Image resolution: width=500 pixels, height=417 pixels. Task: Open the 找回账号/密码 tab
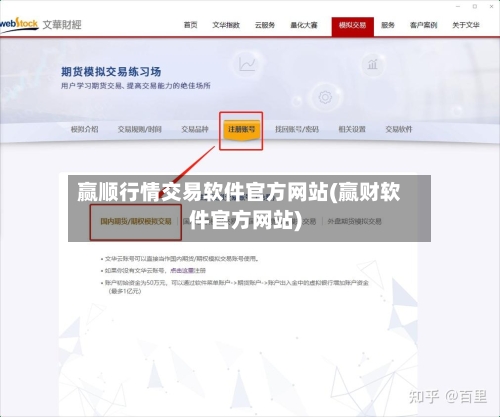coord(297,129)
